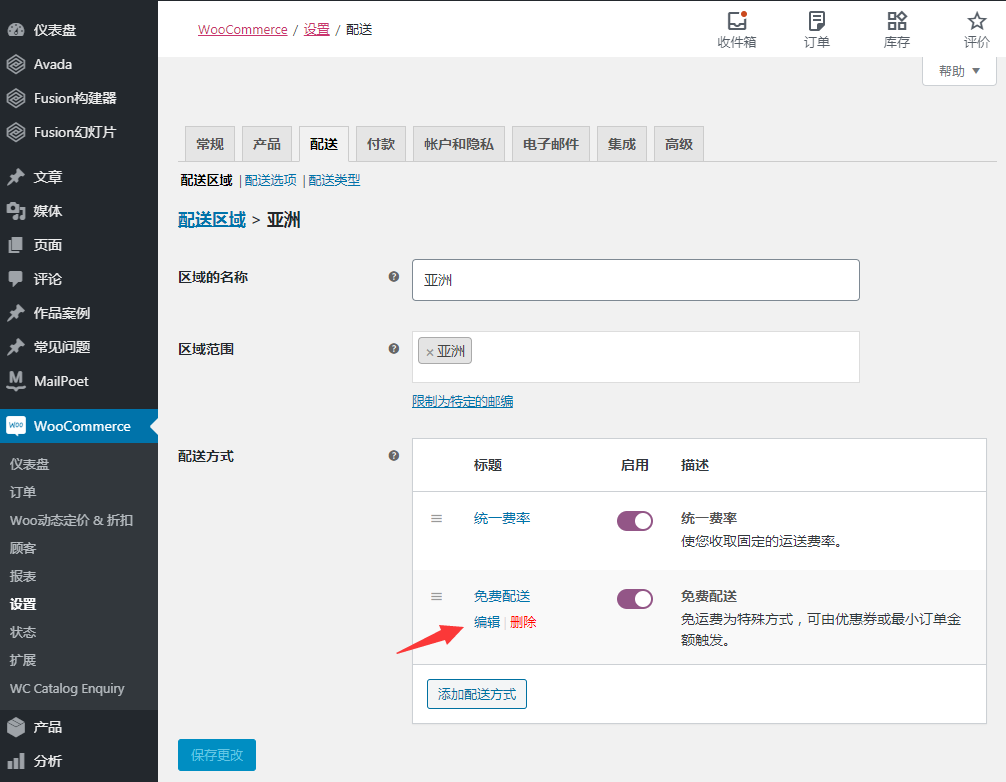Switch to the 高级 tab
Image resolution: width=1006 pixels, height=782 pixels.
(679, 144)
